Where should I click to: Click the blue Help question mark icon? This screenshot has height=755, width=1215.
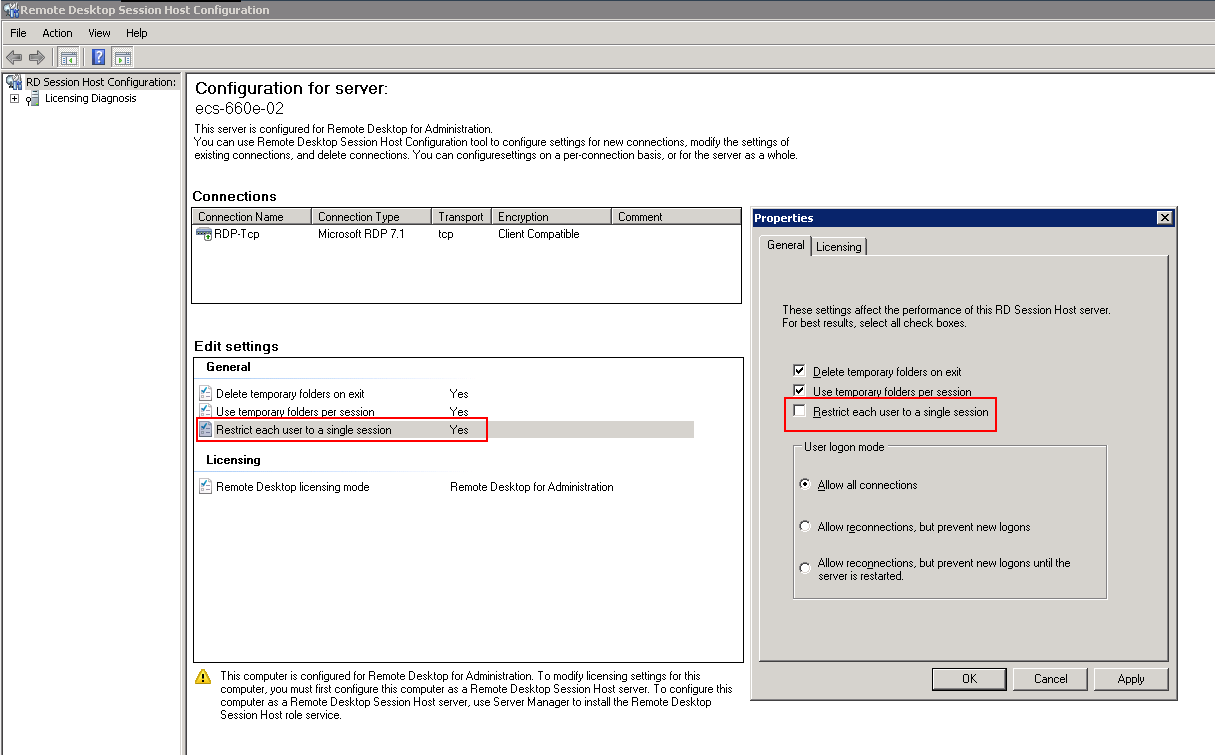[x=99, y=57]
